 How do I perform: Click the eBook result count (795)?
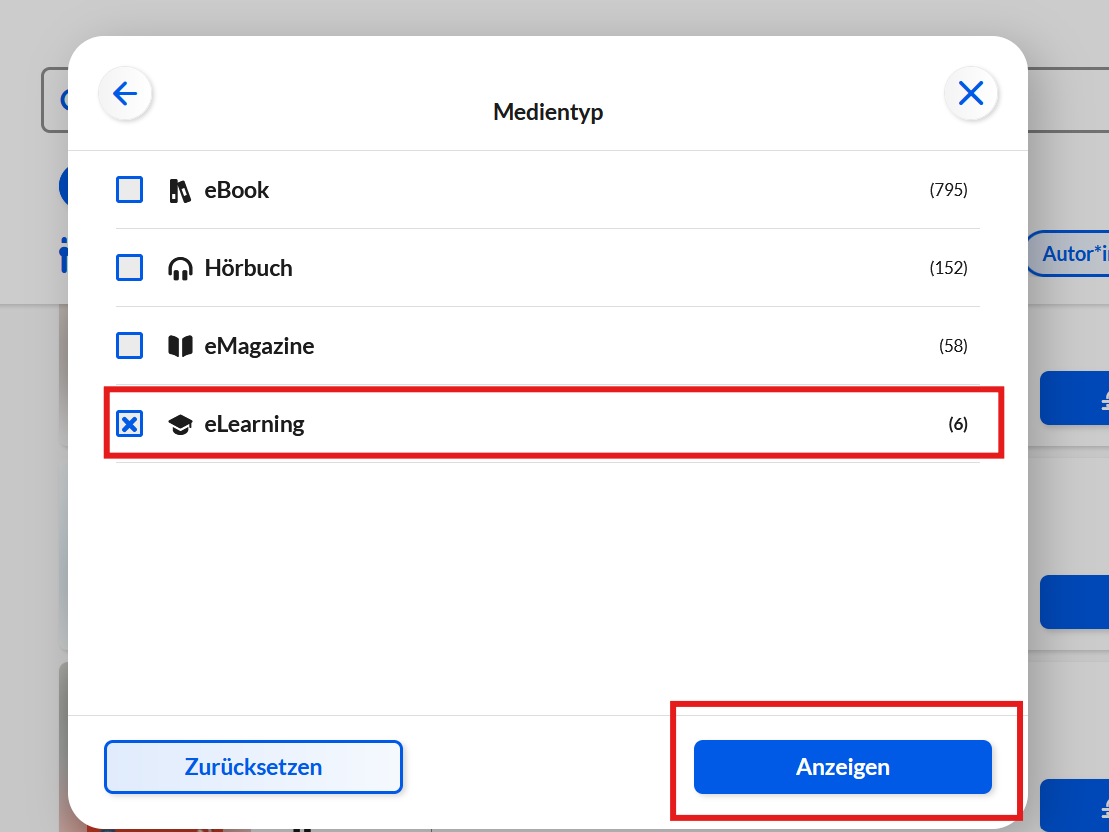click(948, 190)
